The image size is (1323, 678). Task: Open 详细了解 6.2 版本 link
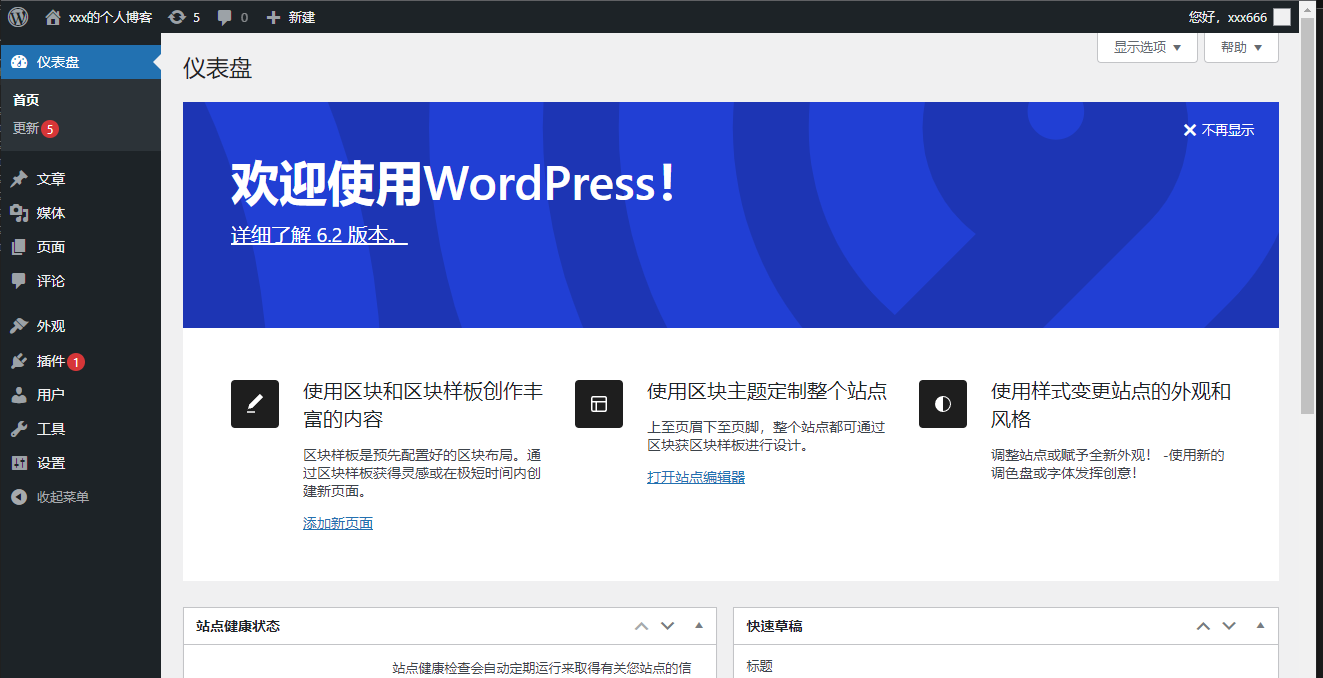tap(319, 236)
